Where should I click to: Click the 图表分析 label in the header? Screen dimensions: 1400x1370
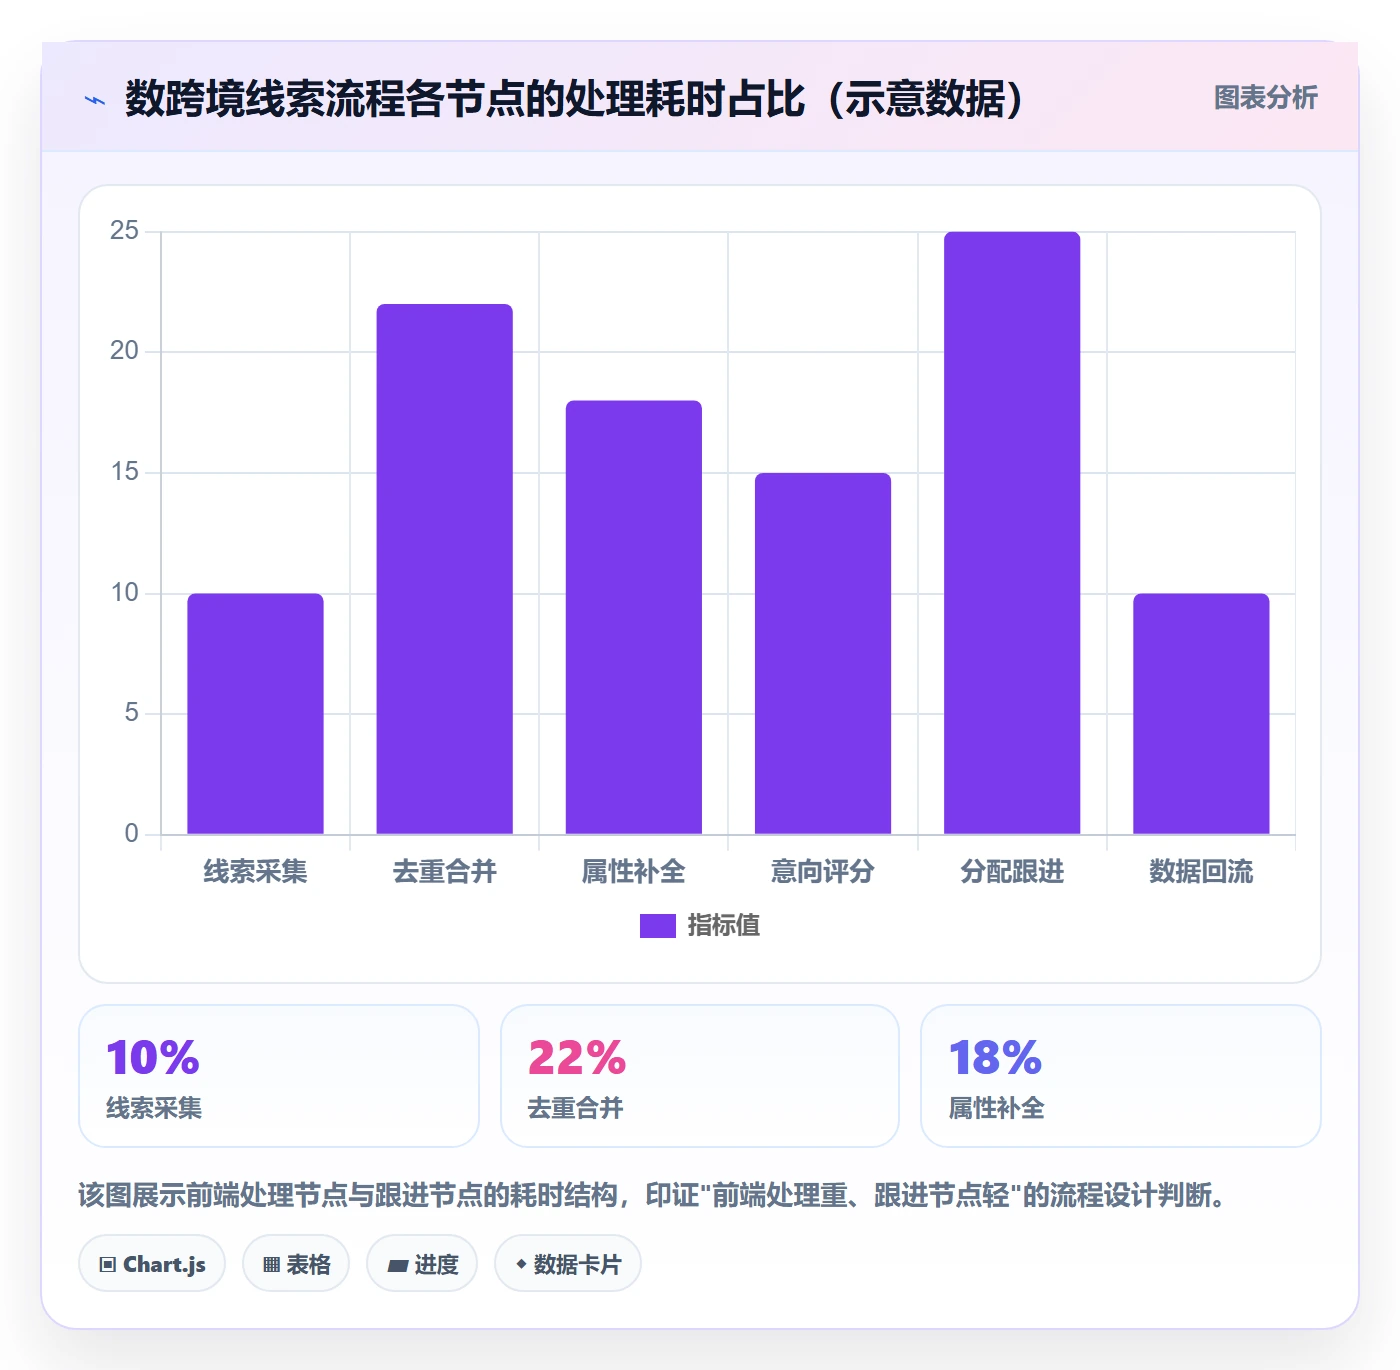(1265, 98)
